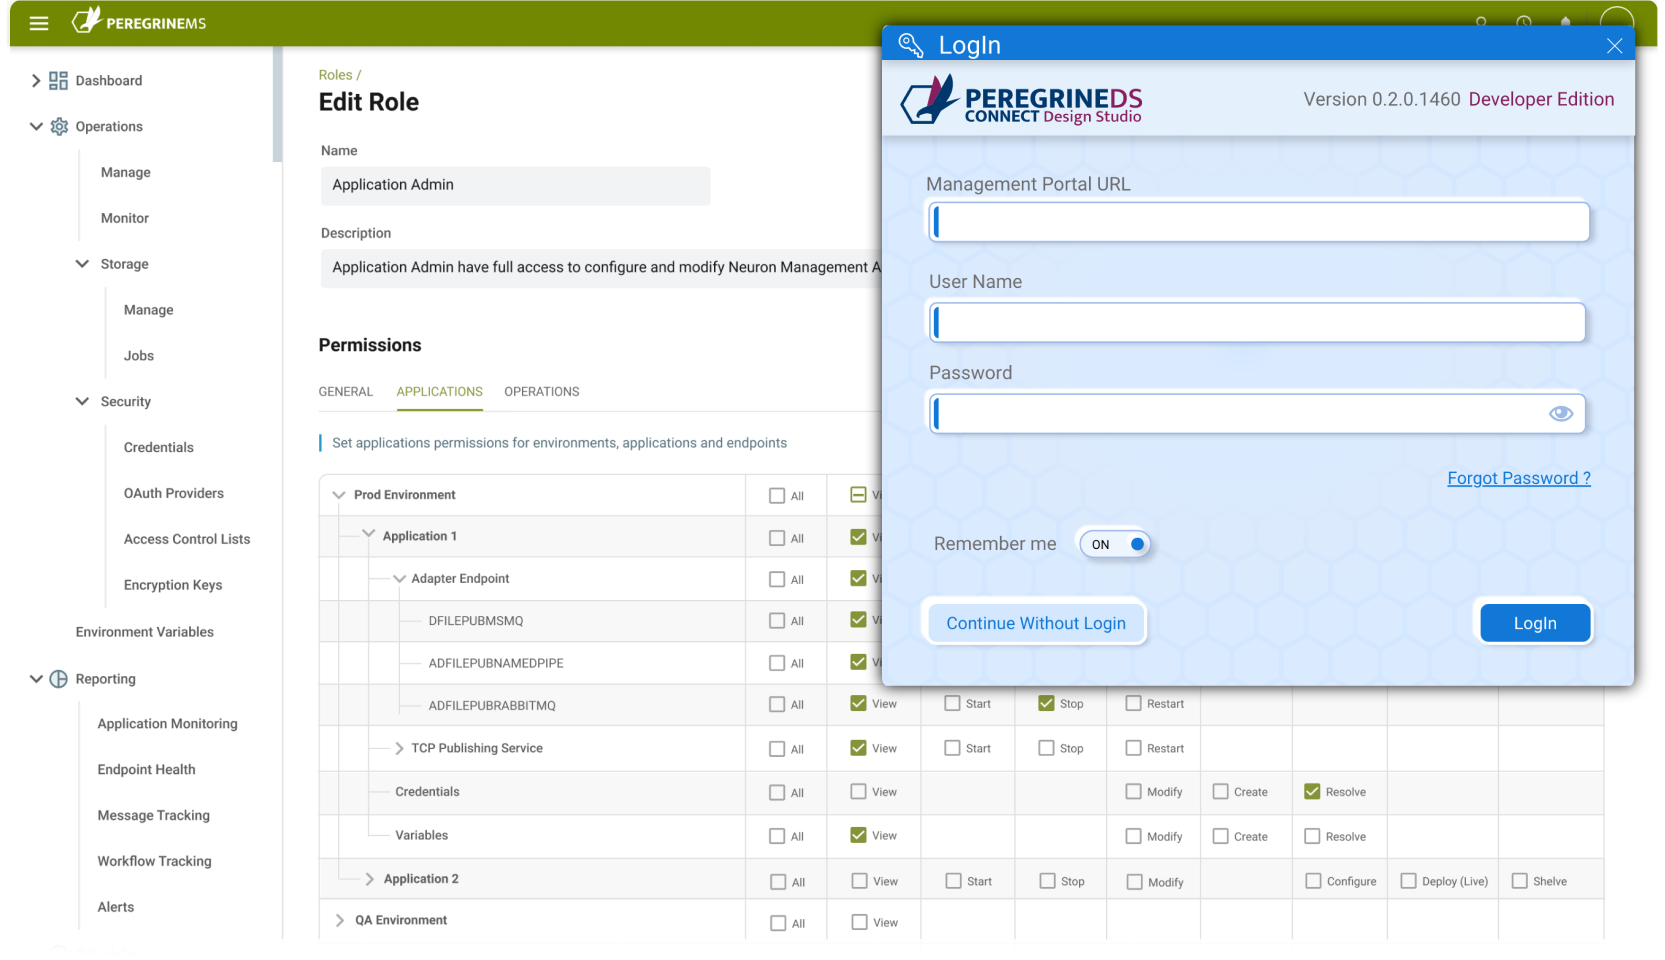This screenshot has width=1665, height=960.
Task: Collapse Adapter Endpoint tree node
Action: (x=399, y=579)
